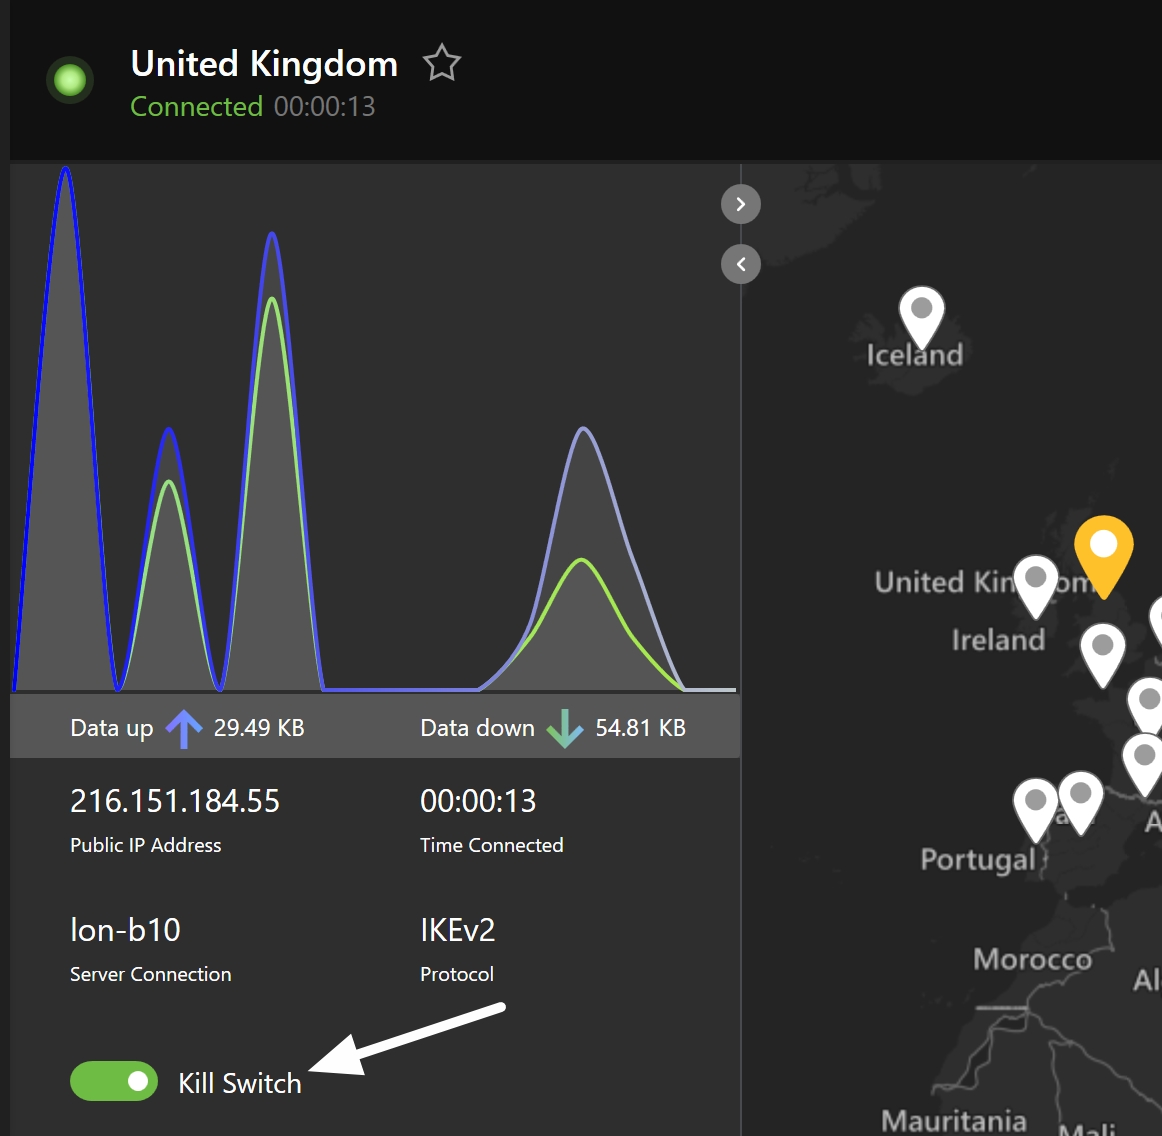
Task: Click the yellow selected United Kingdom pin
Action: coord(1103,550)
